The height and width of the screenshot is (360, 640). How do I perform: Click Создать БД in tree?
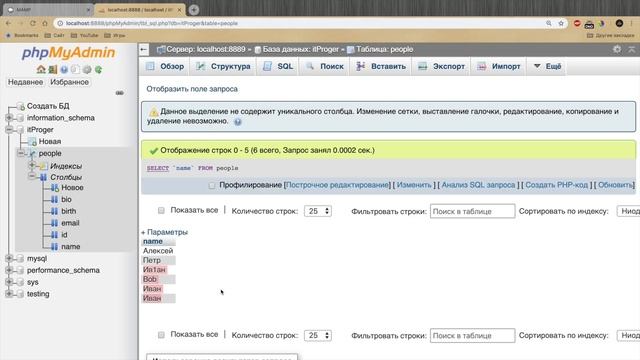pyautogui.click(x=48, y=106)
